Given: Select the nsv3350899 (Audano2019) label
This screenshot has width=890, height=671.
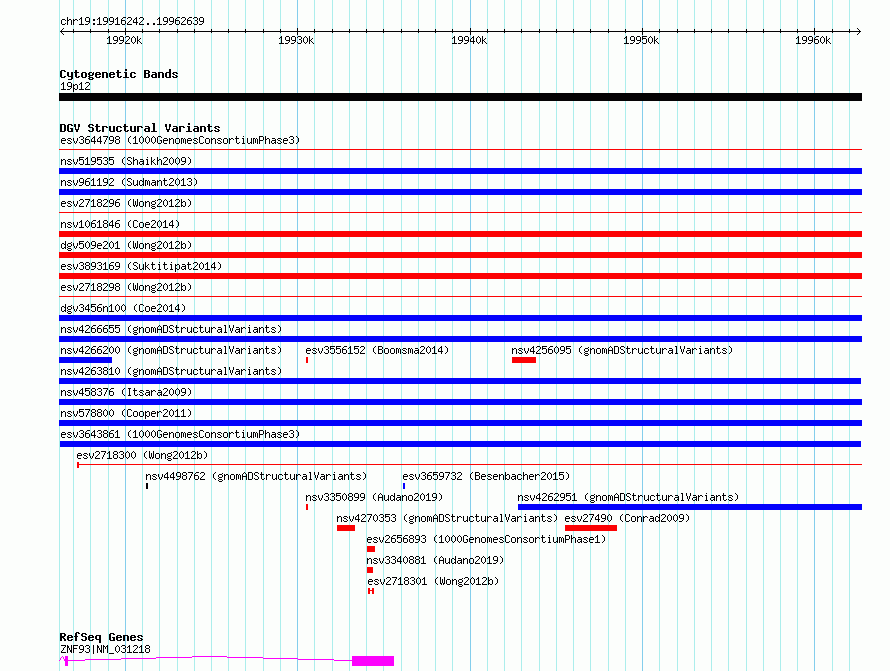Looking at the screenshot, I should [374, 497].
